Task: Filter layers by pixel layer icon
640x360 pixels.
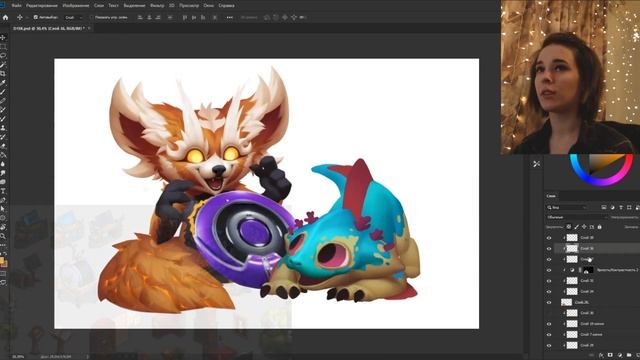Action: [x=604, y=207]
